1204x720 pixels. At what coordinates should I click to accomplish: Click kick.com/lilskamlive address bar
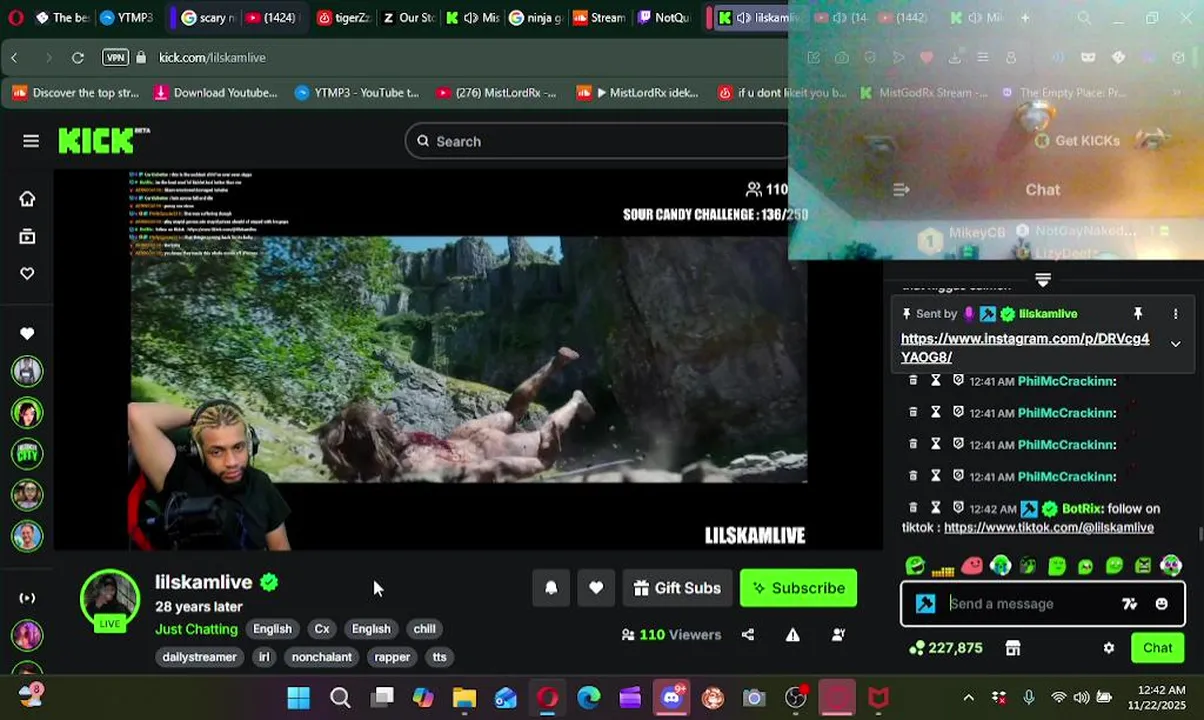212,58
